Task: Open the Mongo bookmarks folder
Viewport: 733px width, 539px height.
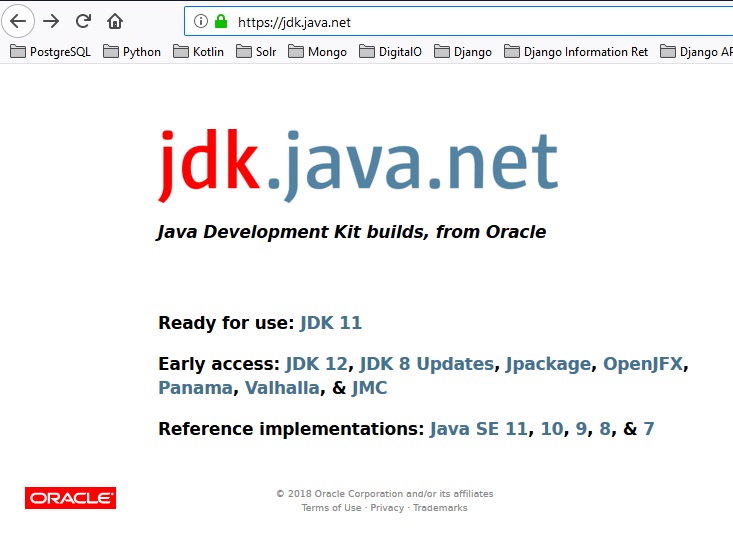Action: [317, 51]
